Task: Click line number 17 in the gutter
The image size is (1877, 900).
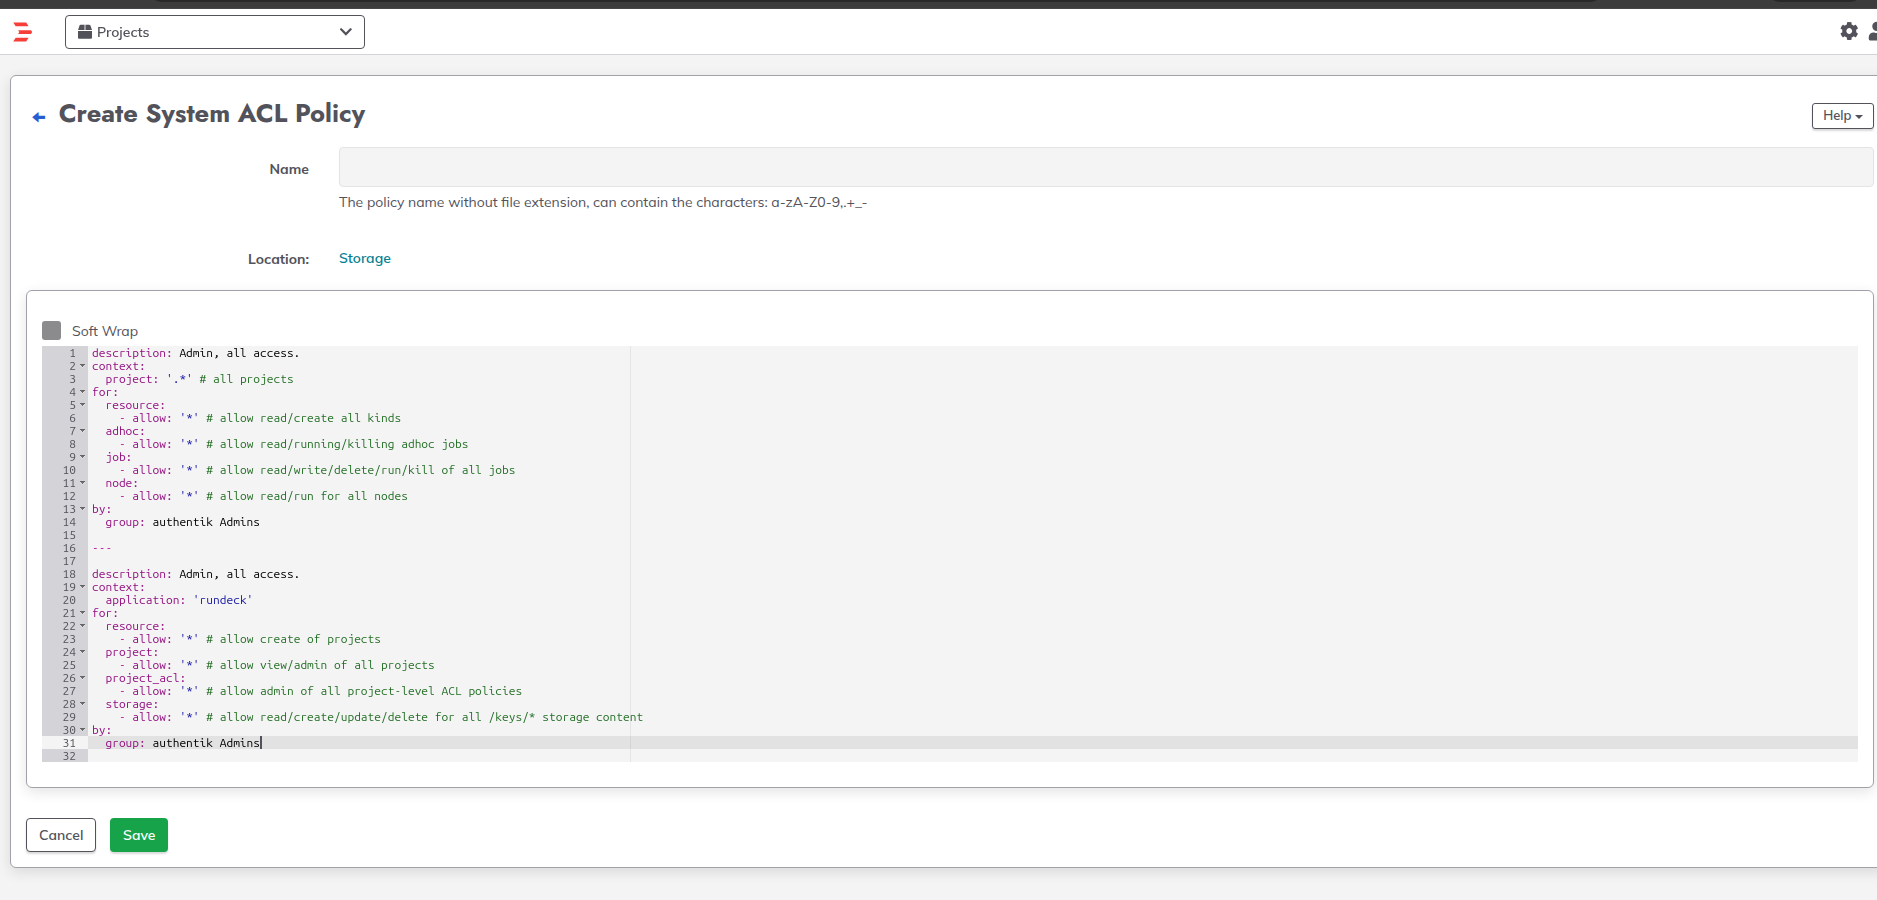Action: [69, 561]
